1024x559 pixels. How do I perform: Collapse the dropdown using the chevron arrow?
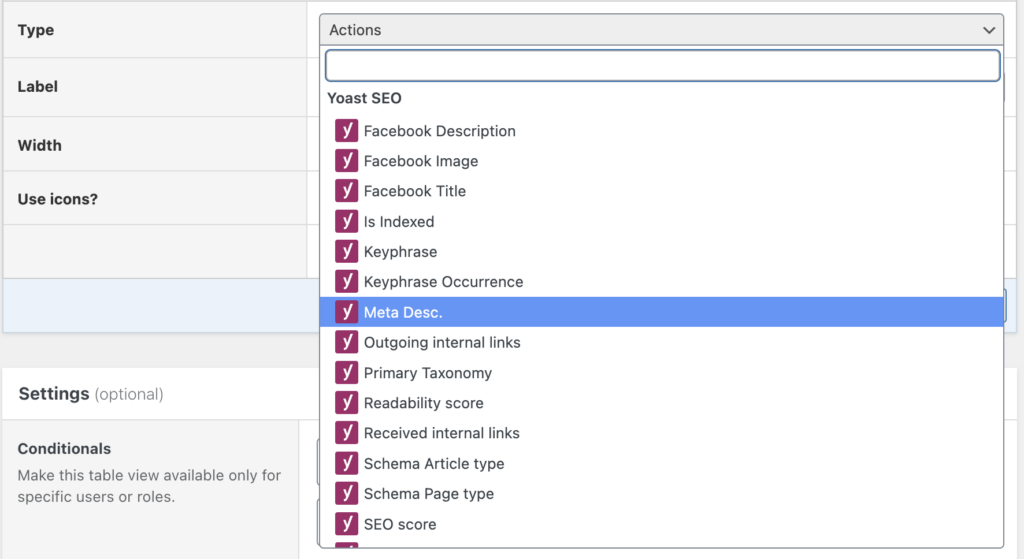tap(989, 30)
